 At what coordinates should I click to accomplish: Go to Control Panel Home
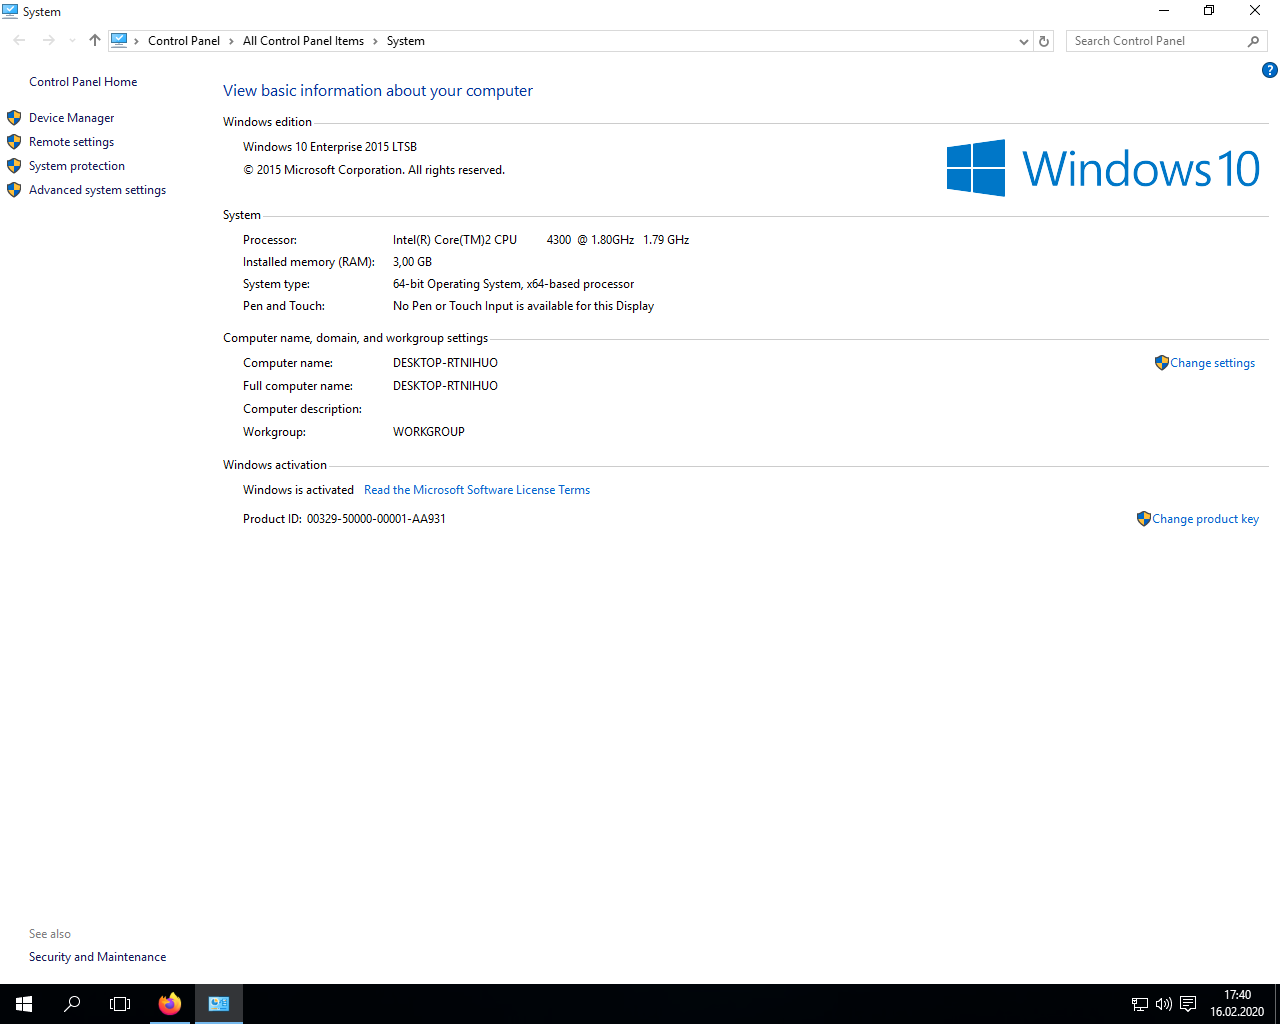coord(83,82)
